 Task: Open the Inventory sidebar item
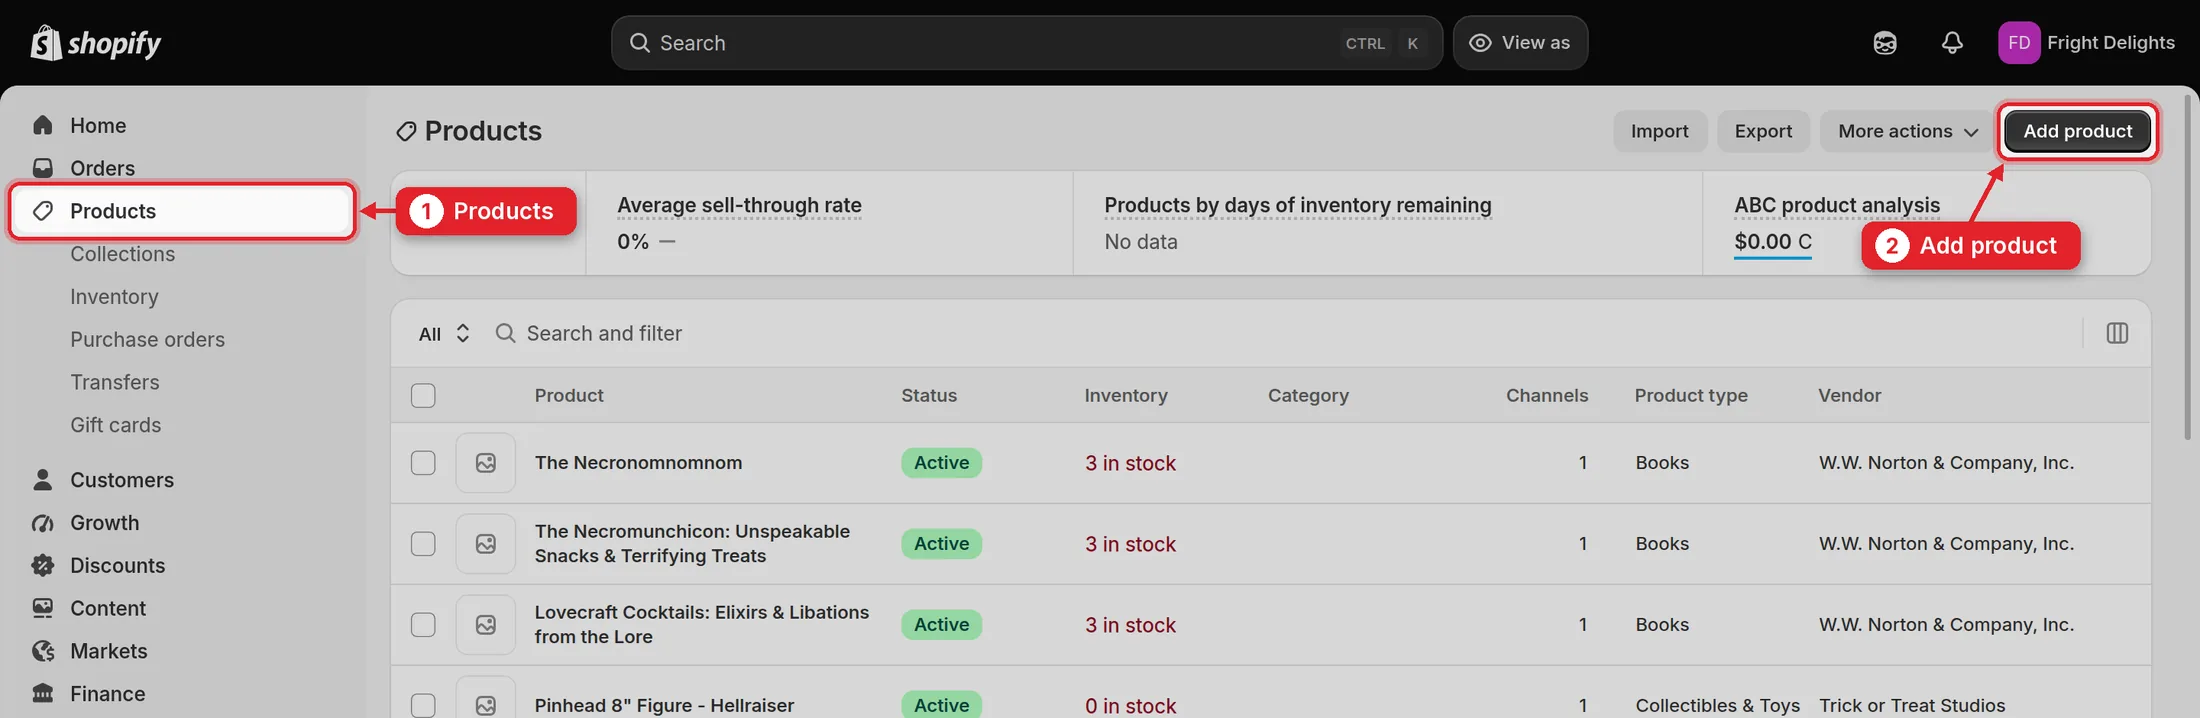click(114, 297)
